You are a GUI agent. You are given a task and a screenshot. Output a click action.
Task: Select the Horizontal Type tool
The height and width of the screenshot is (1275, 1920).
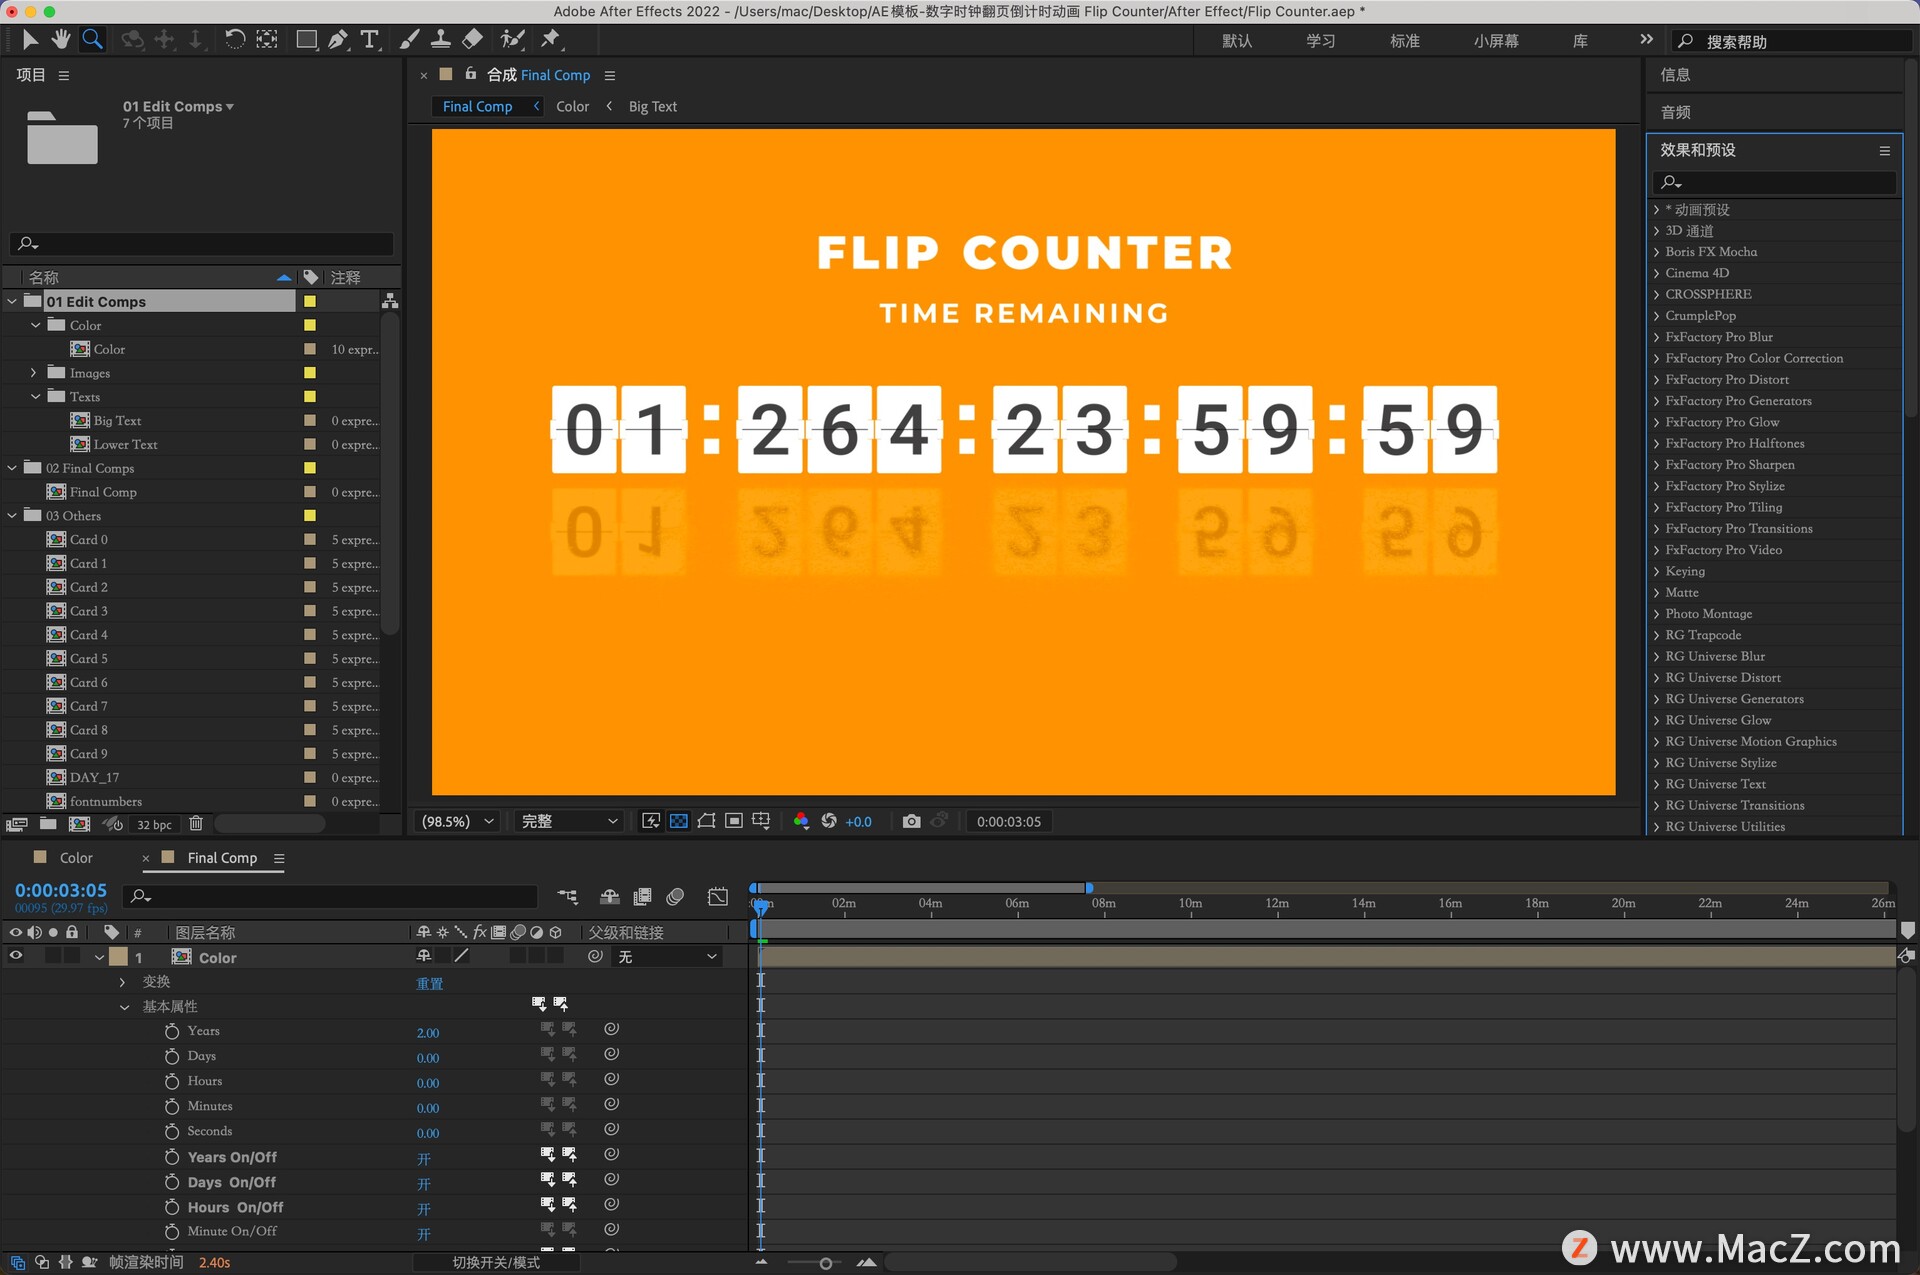tap(370, 39)
